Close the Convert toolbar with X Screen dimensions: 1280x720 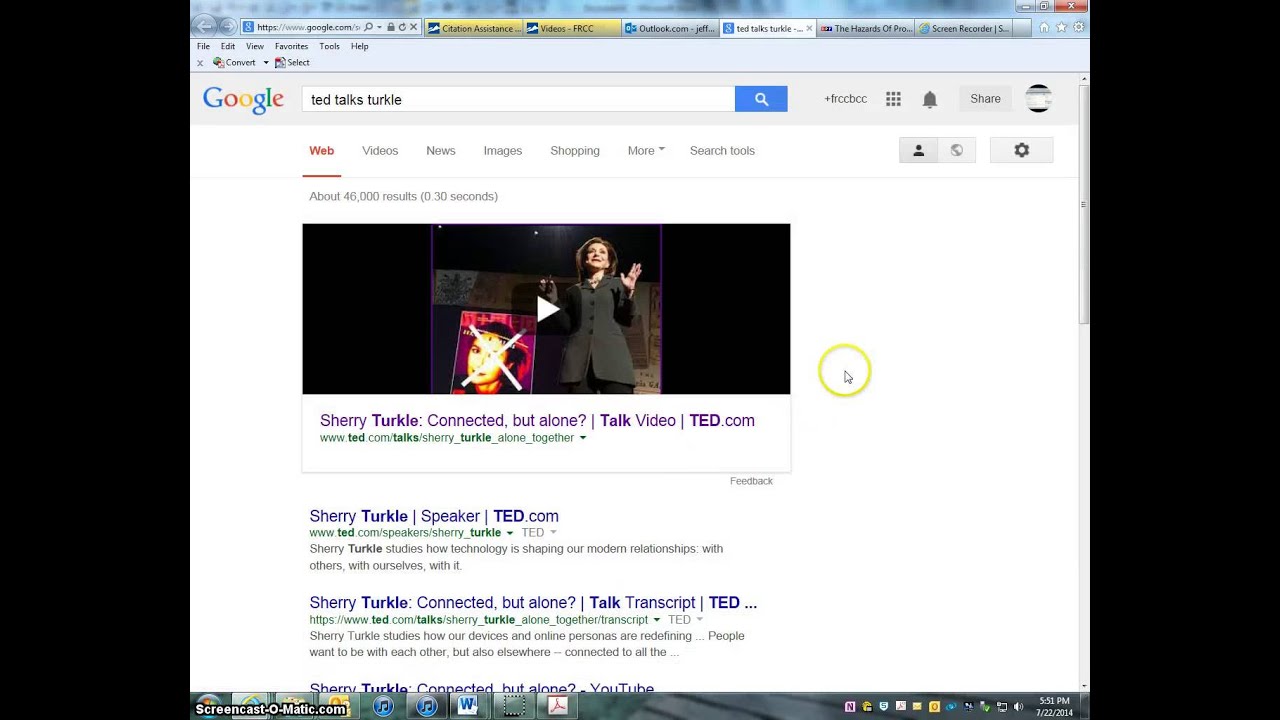200,63
